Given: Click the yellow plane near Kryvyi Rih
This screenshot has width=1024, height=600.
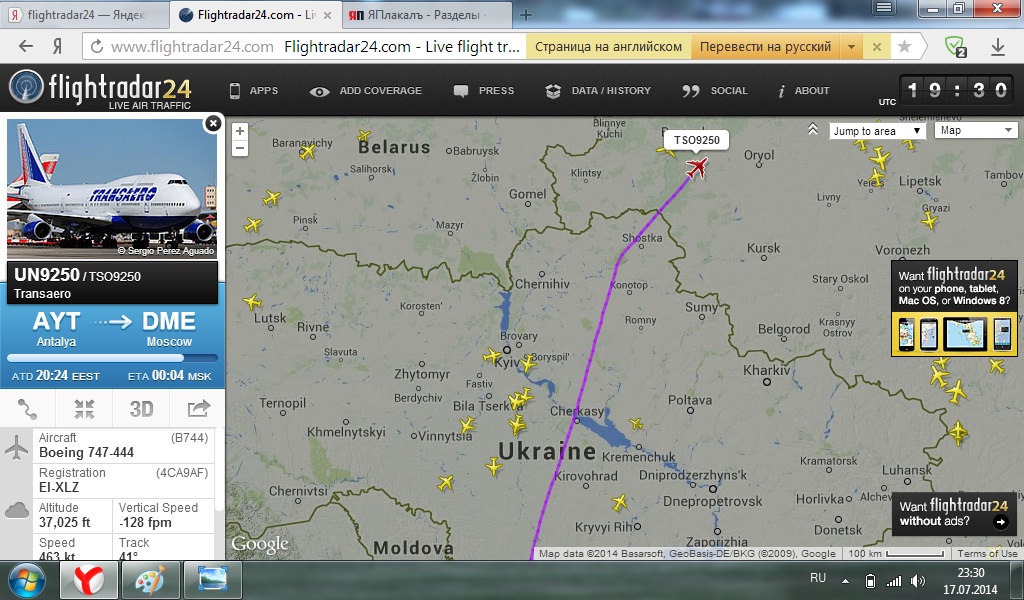Looking at the screenshot, I should [x=619, y=503].
